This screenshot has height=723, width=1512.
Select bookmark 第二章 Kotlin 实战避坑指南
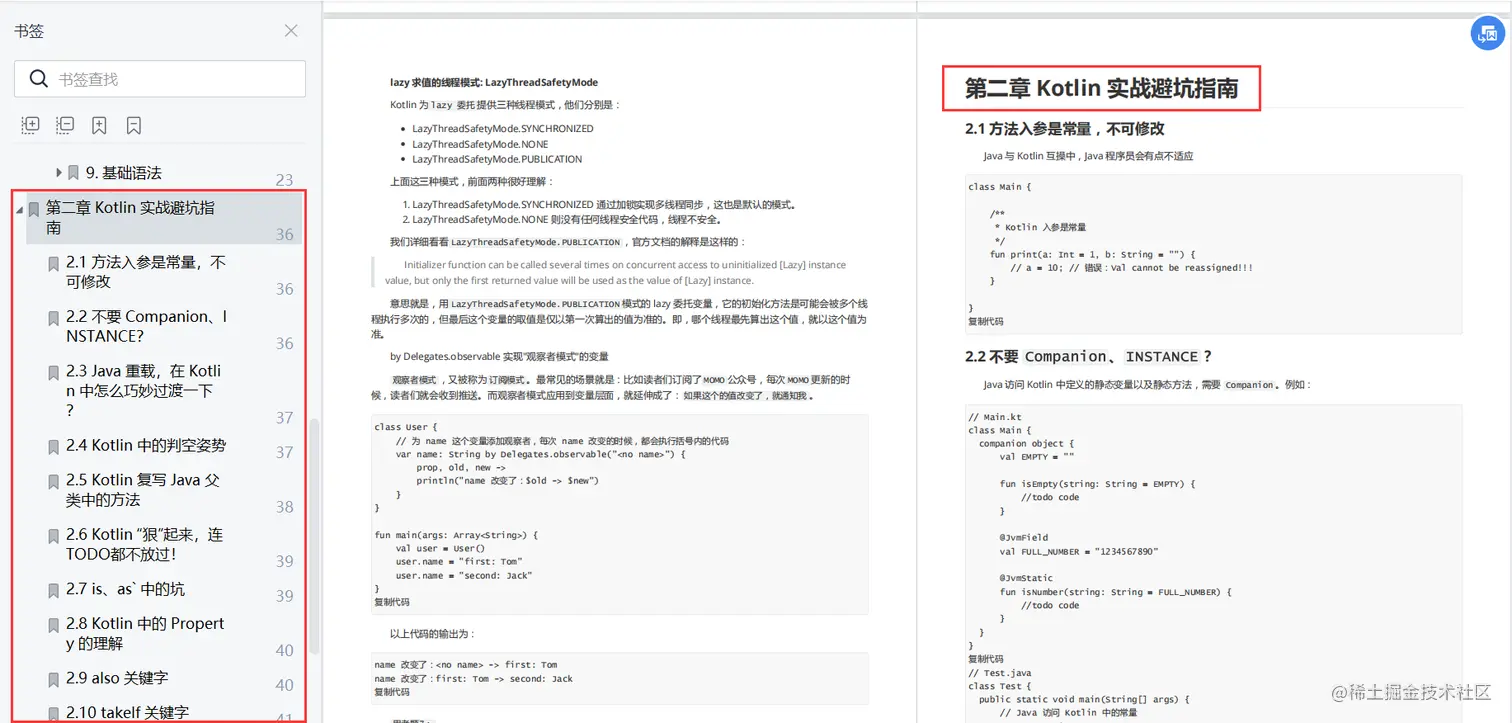tap(130, 218)
